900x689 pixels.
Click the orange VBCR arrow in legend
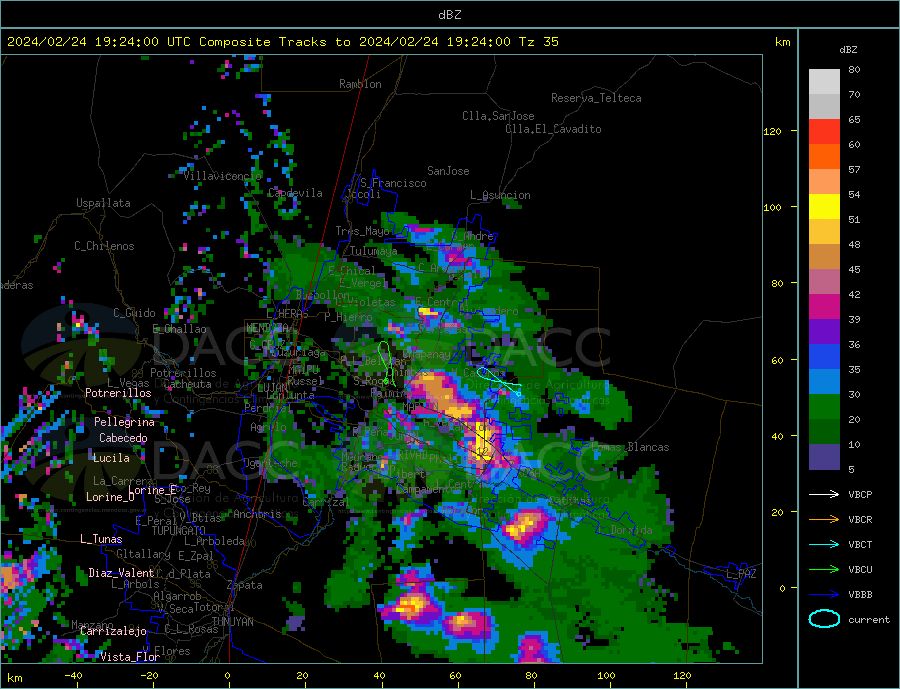point(824,519)
